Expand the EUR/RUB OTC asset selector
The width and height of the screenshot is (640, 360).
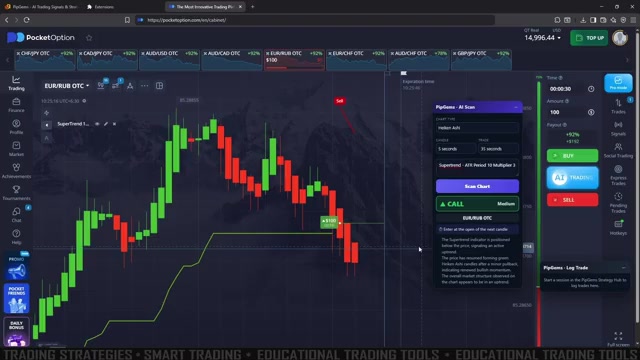67,86
